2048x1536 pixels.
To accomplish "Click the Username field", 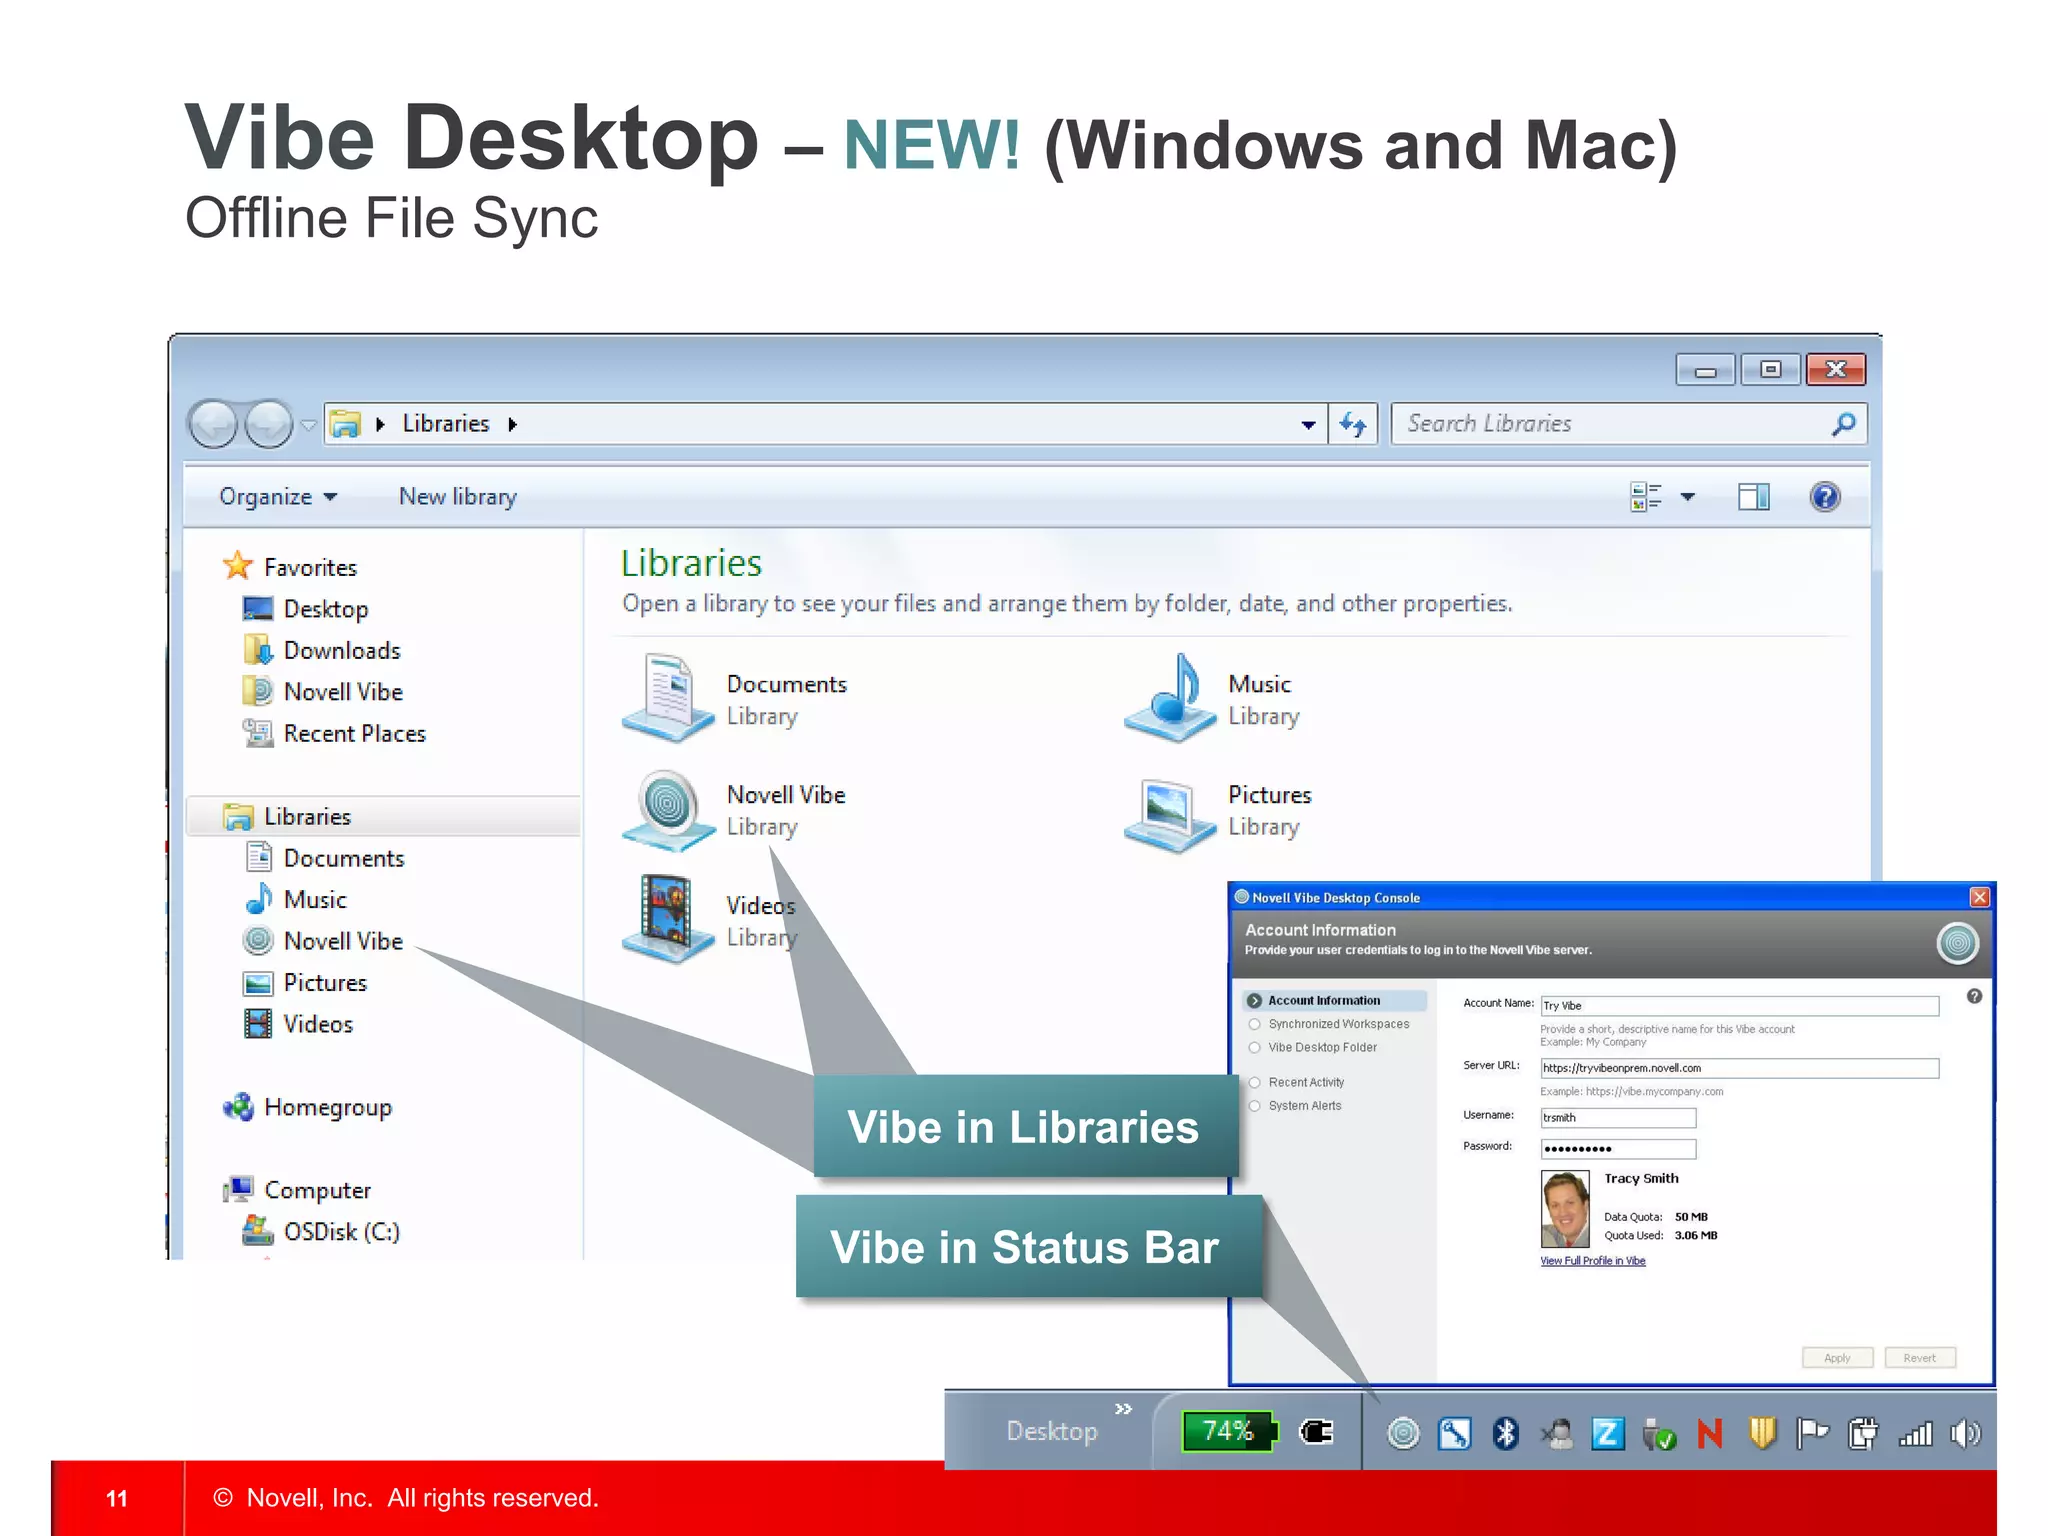I will pos(1618,1117).
